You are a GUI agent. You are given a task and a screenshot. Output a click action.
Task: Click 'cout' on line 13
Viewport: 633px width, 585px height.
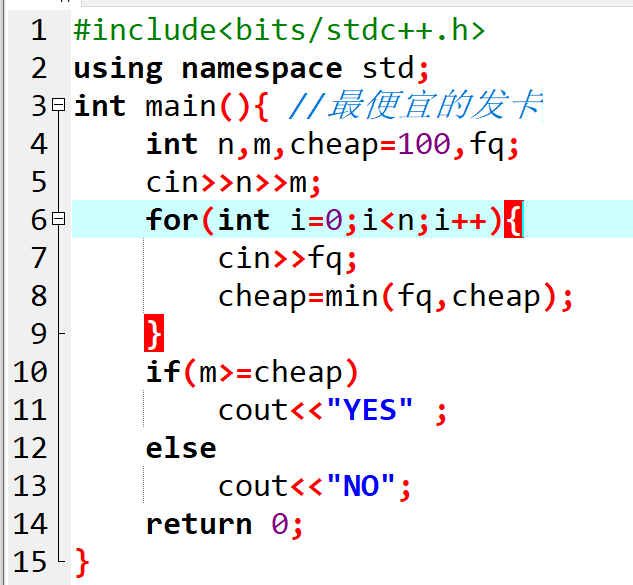point(253,486)
